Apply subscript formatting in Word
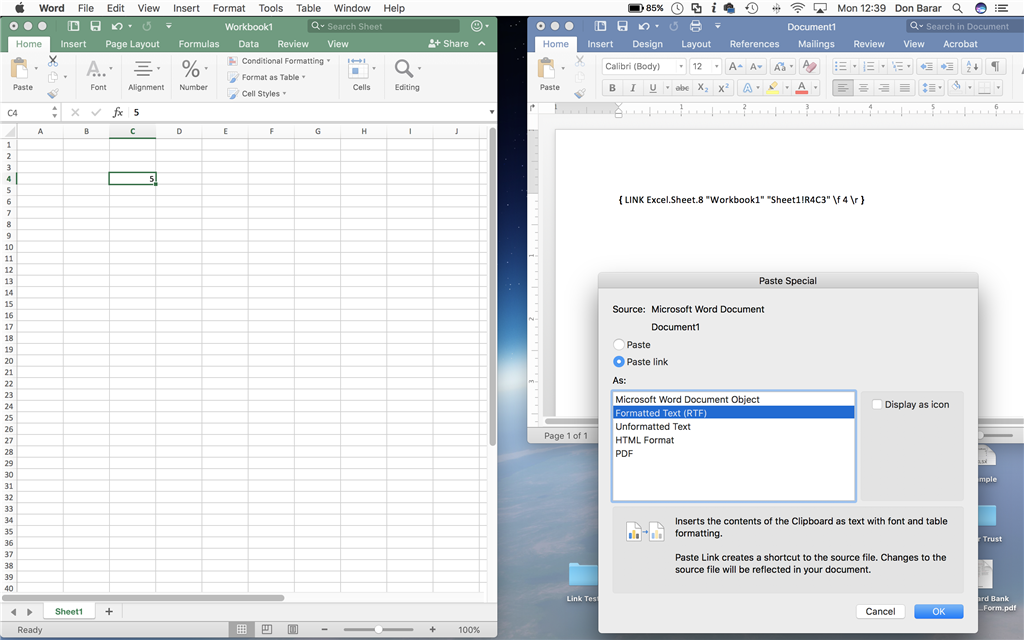The height and width of the screenshot is (640, 1024). [703, 88]
